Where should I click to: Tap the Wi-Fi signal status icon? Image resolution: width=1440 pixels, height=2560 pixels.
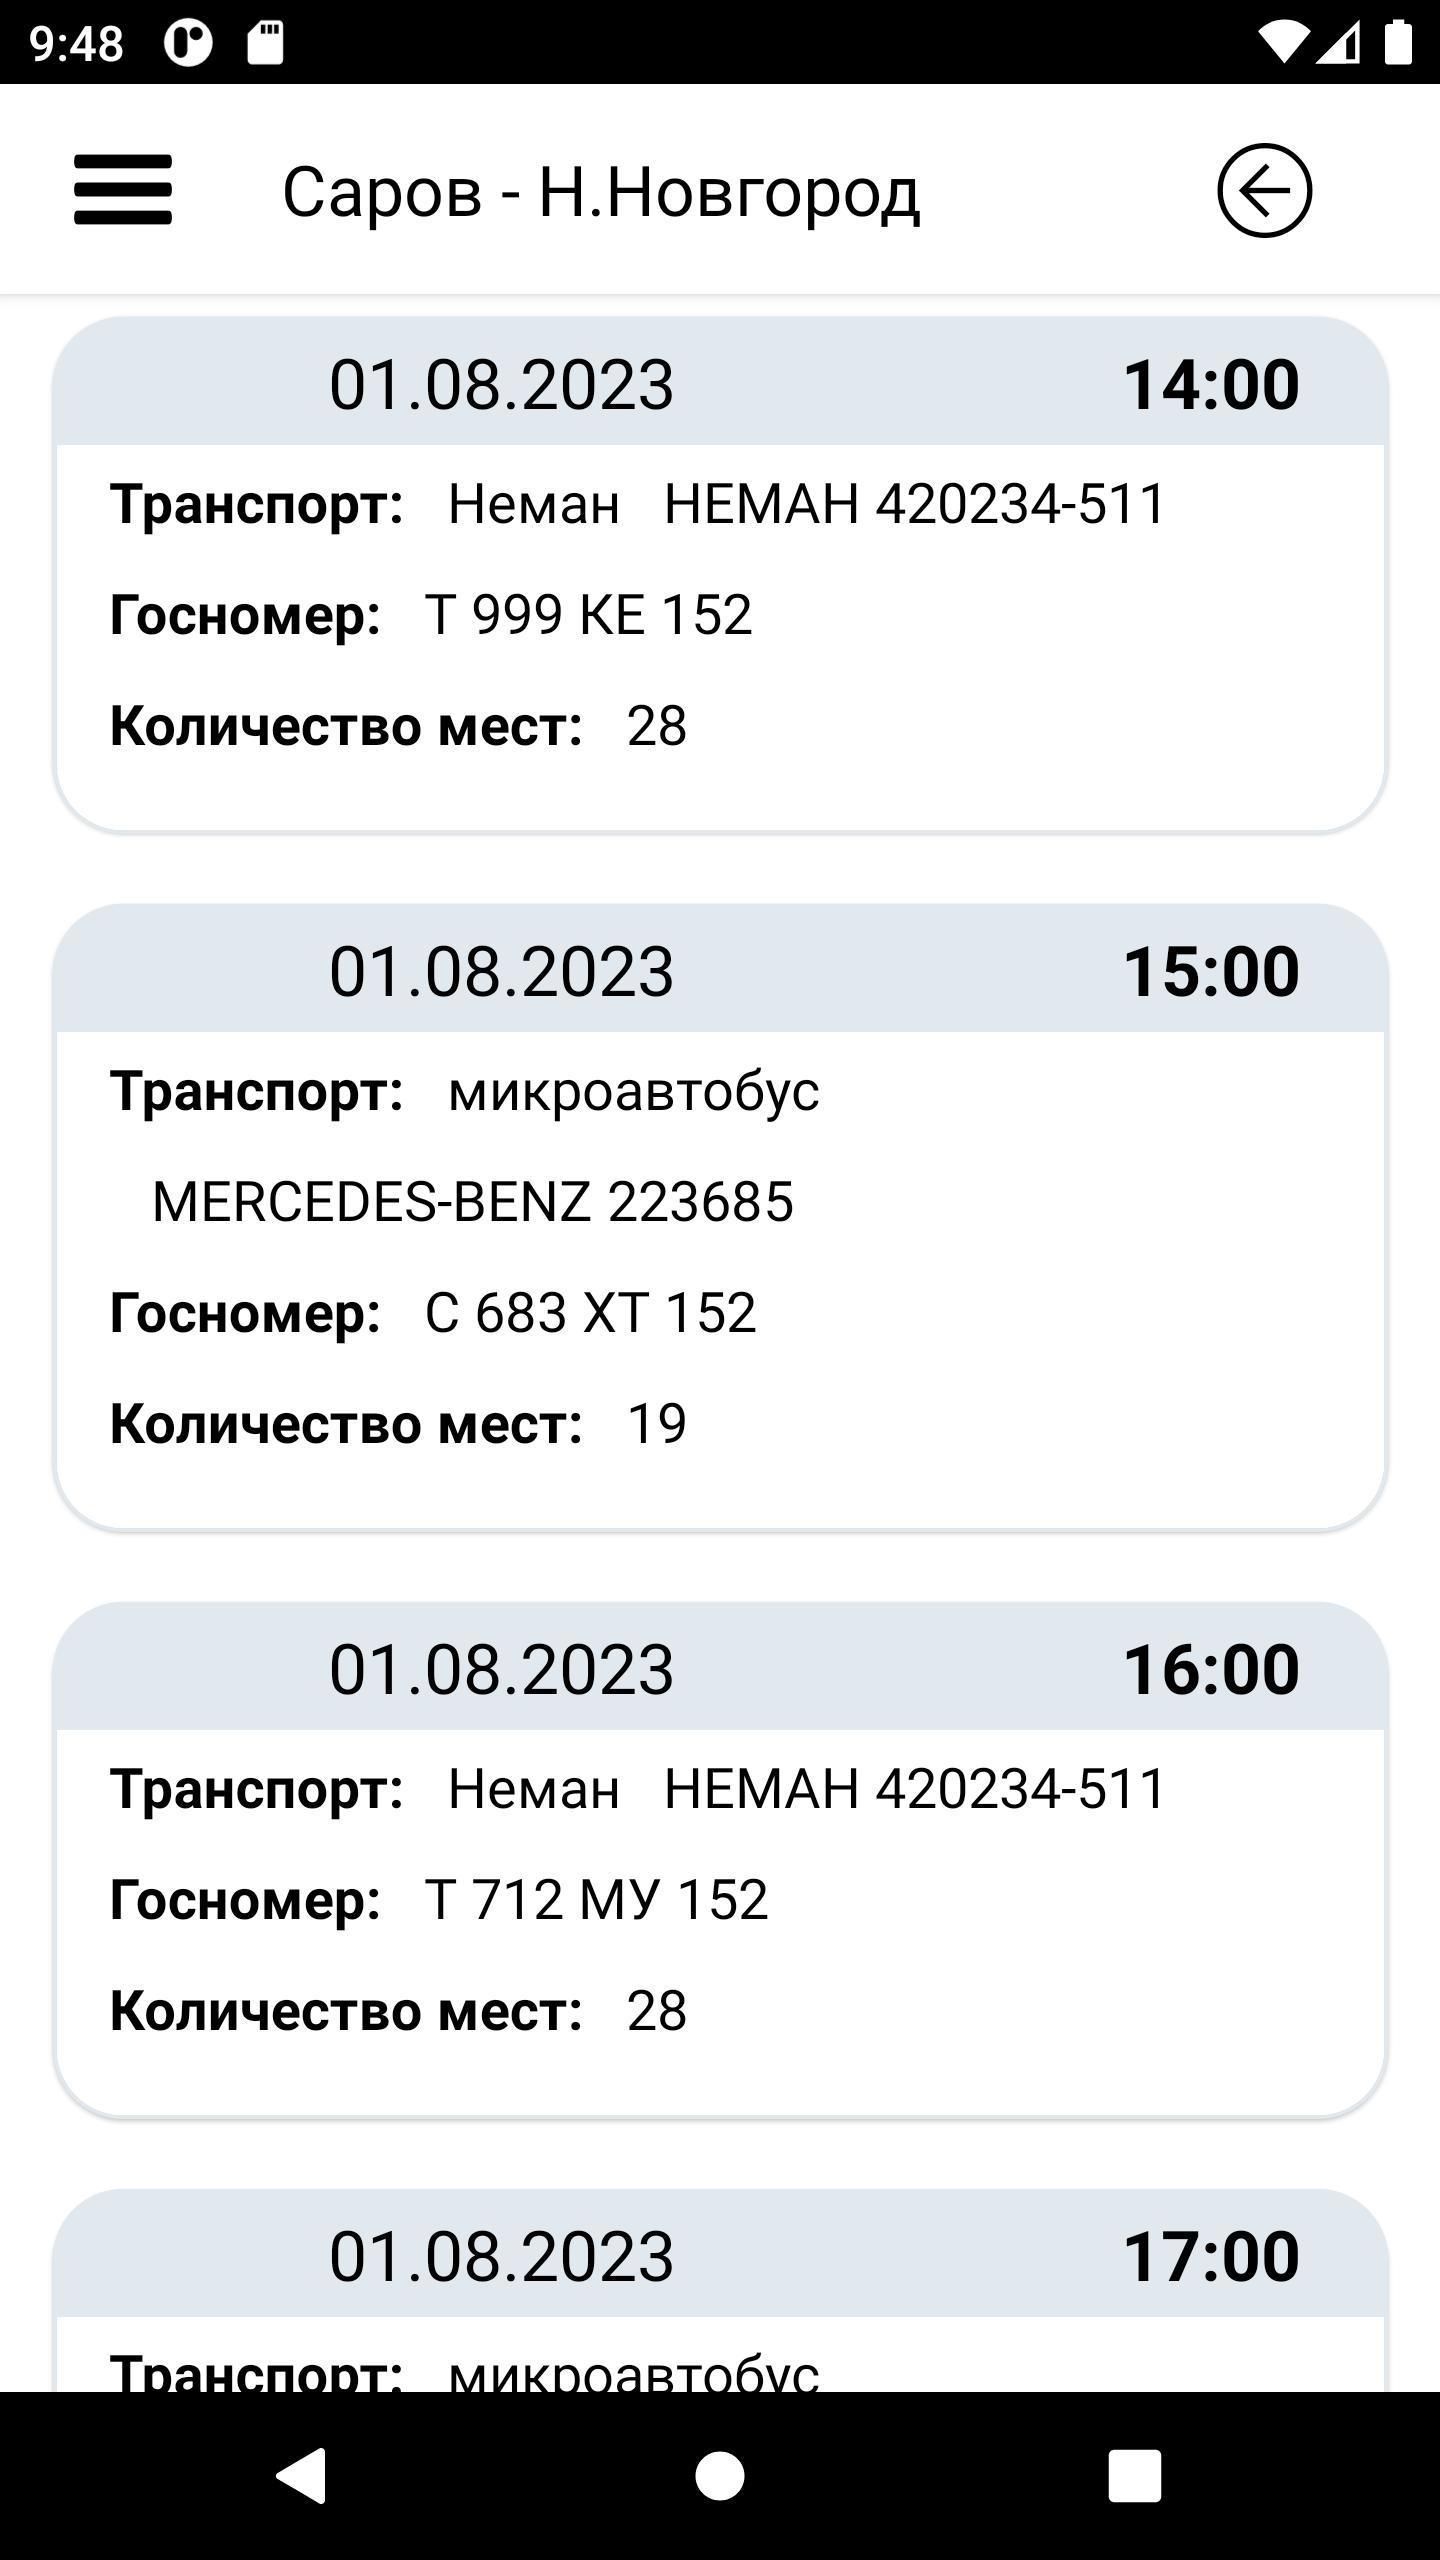1282,44
